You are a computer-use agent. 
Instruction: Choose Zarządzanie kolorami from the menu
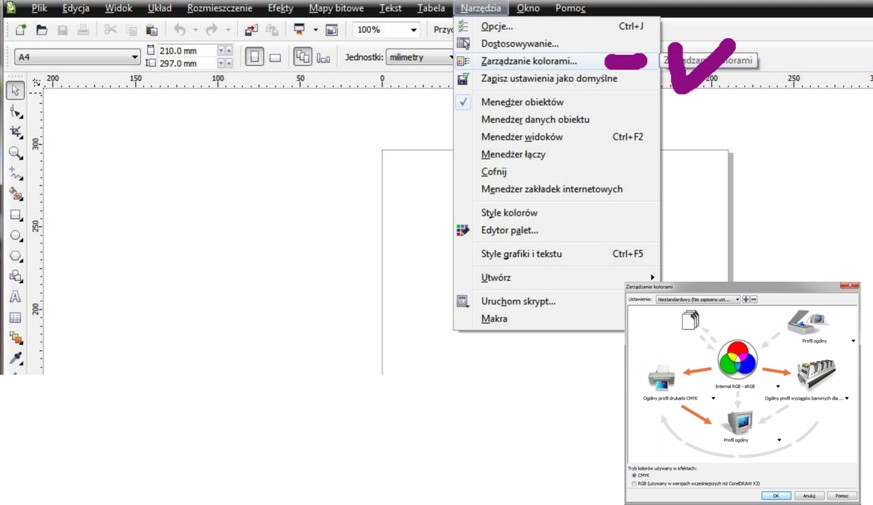click(x=528, y=61)
